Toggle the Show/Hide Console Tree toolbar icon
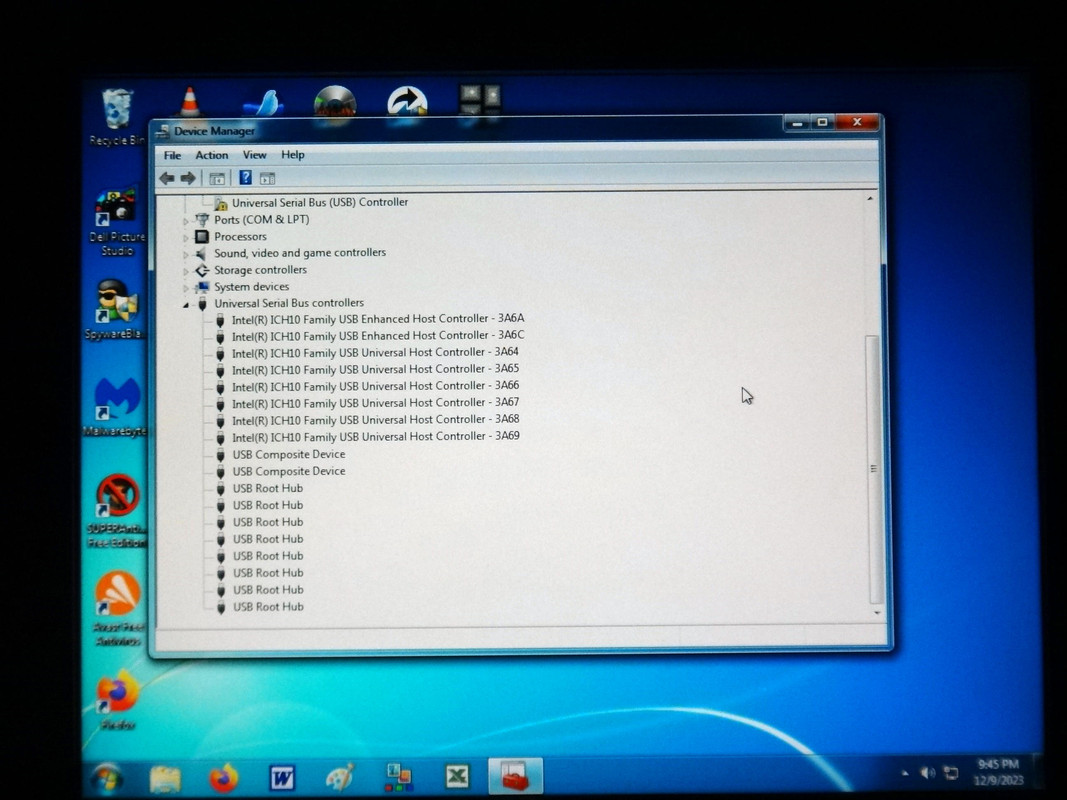This screenshot has width=1067, height=800. coord(217,179)
